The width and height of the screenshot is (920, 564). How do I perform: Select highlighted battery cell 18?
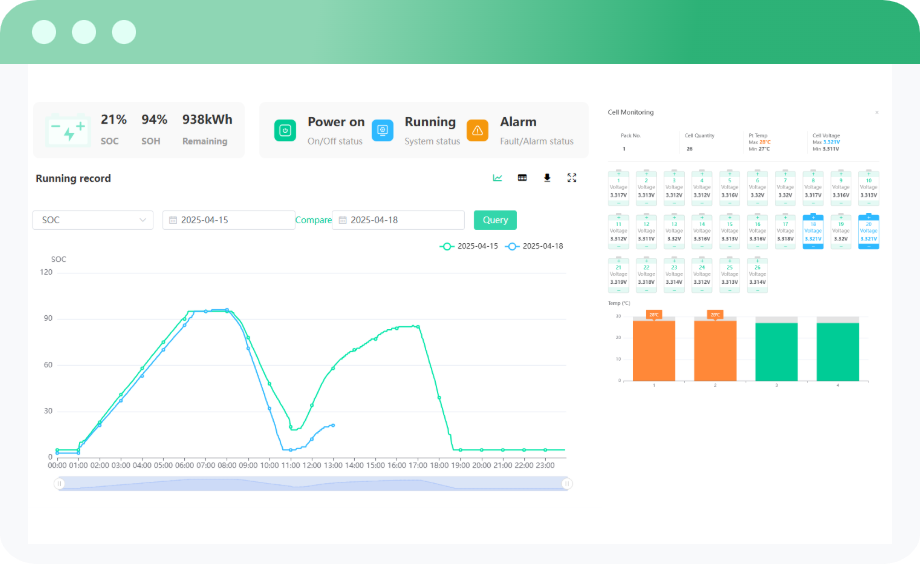point(813,231)
